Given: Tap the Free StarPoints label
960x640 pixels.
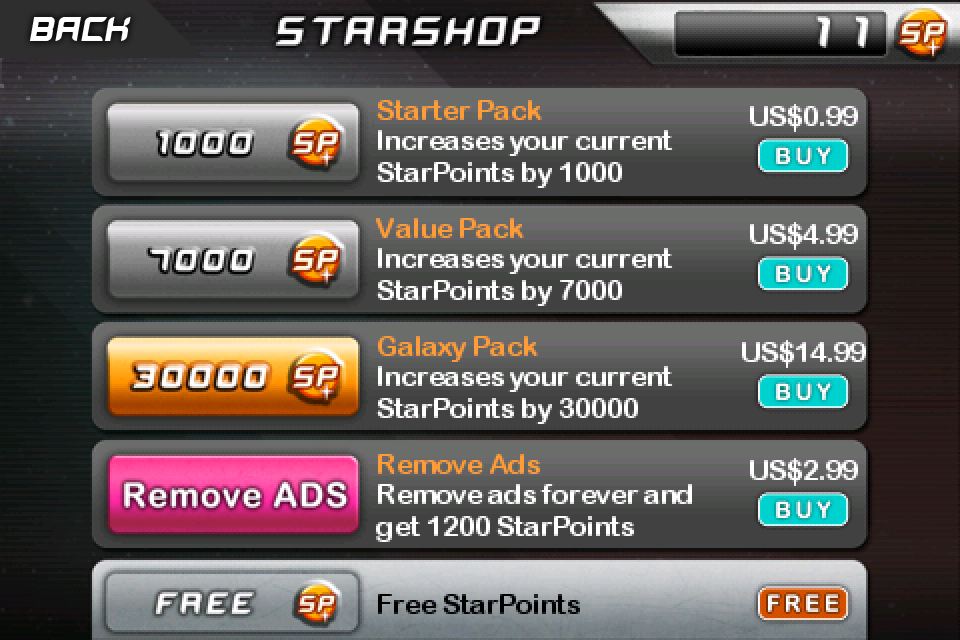Looking at the screenshot, I should (x=478, y=604).
